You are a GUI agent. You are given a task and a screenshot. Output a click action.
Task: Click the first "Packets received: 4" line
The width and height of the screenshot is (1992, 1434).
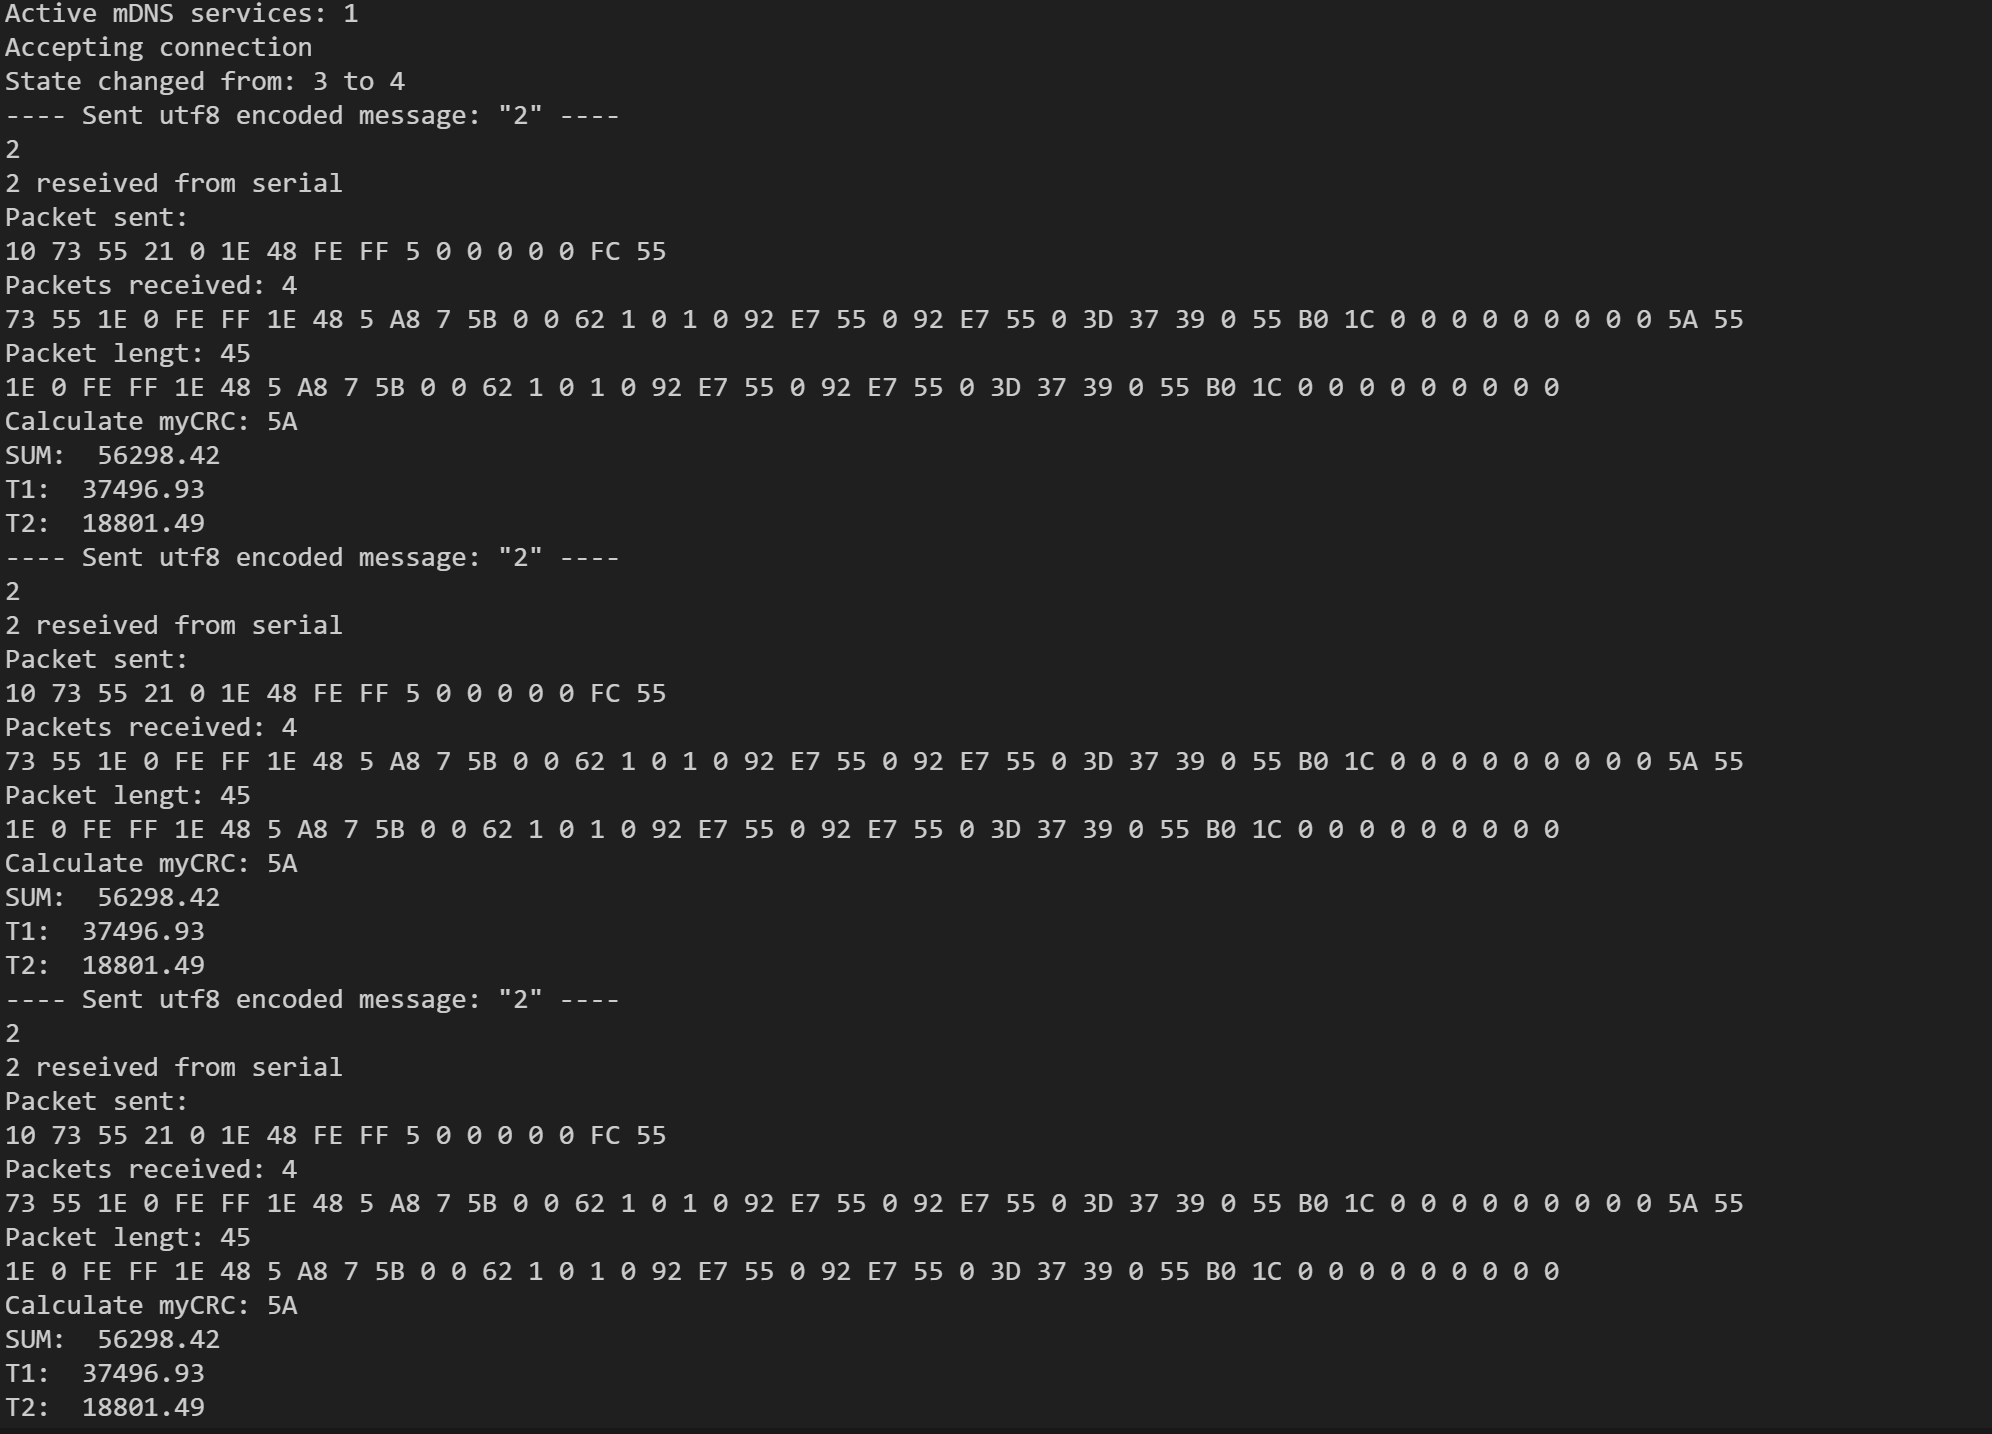coord(150,286)
